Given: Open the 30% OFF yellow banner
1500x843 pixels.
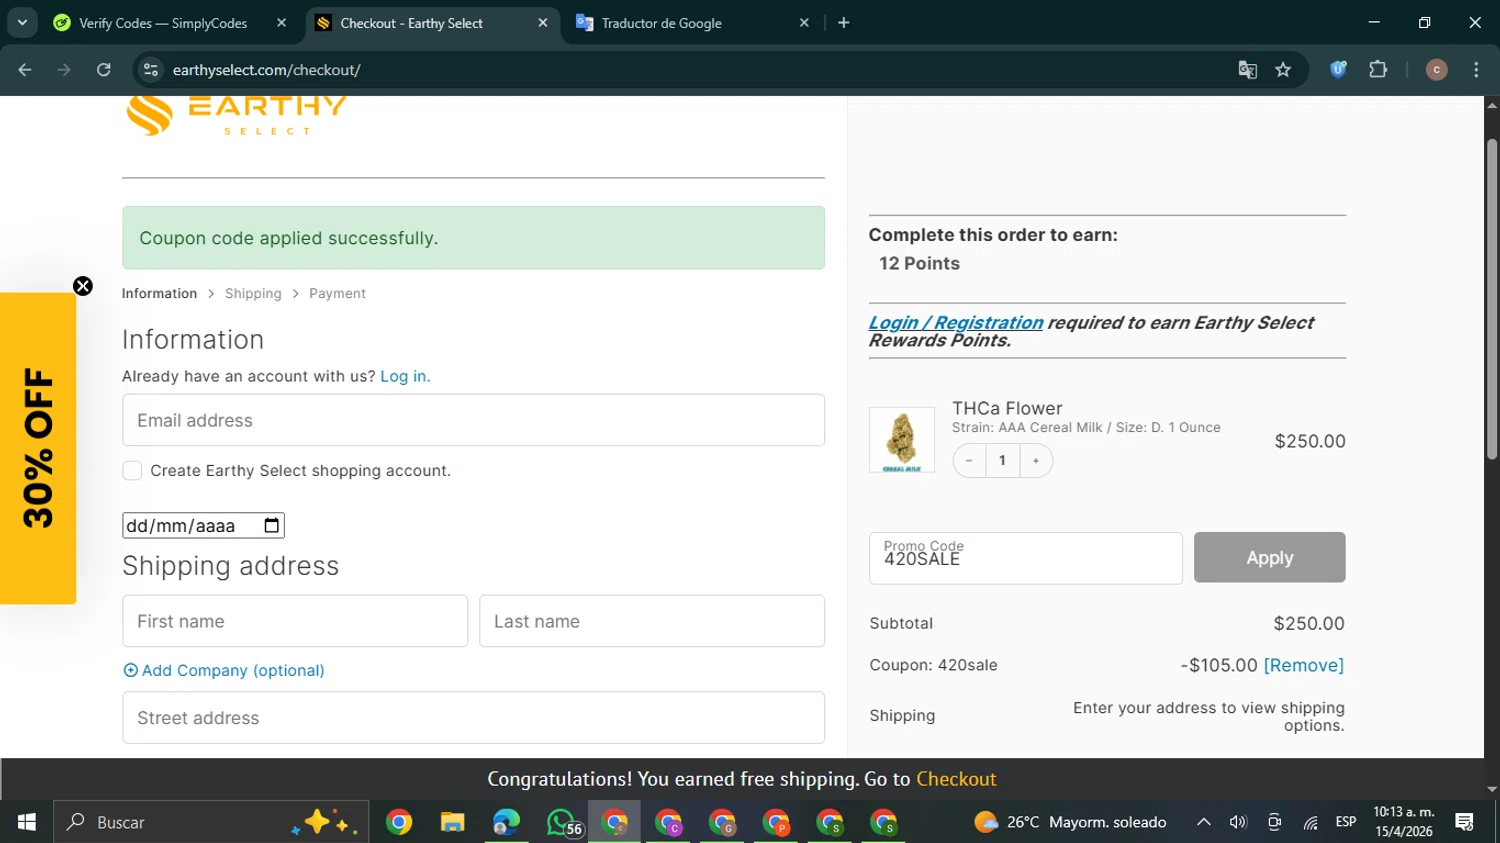Looking at the screenshot, I should coord(38,448).
